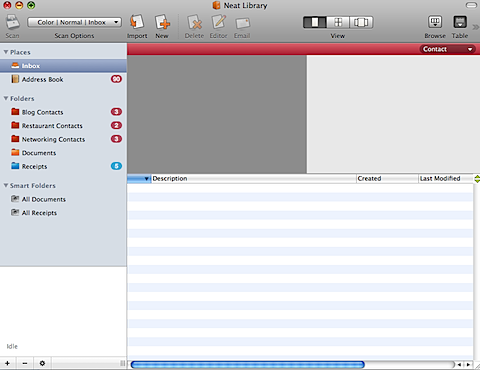
Task: Select All Documents smart folder
Action: point(63,199)
